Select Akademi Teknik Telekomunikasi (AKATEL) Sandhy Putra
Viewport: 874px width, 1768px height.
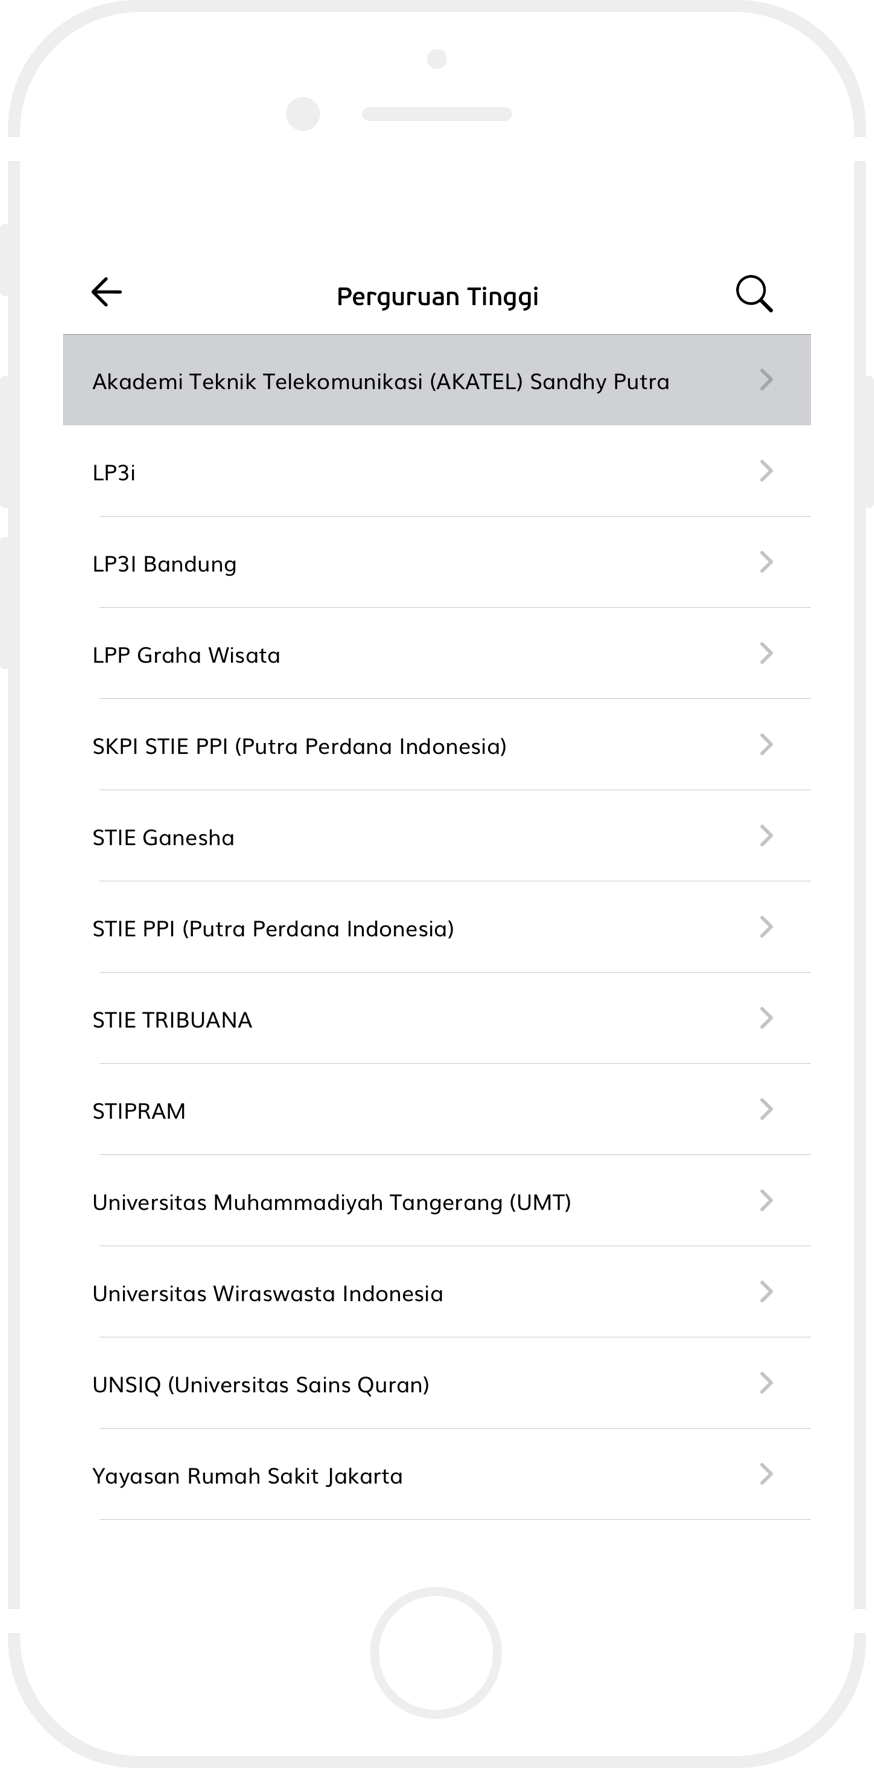coord(381,382)
